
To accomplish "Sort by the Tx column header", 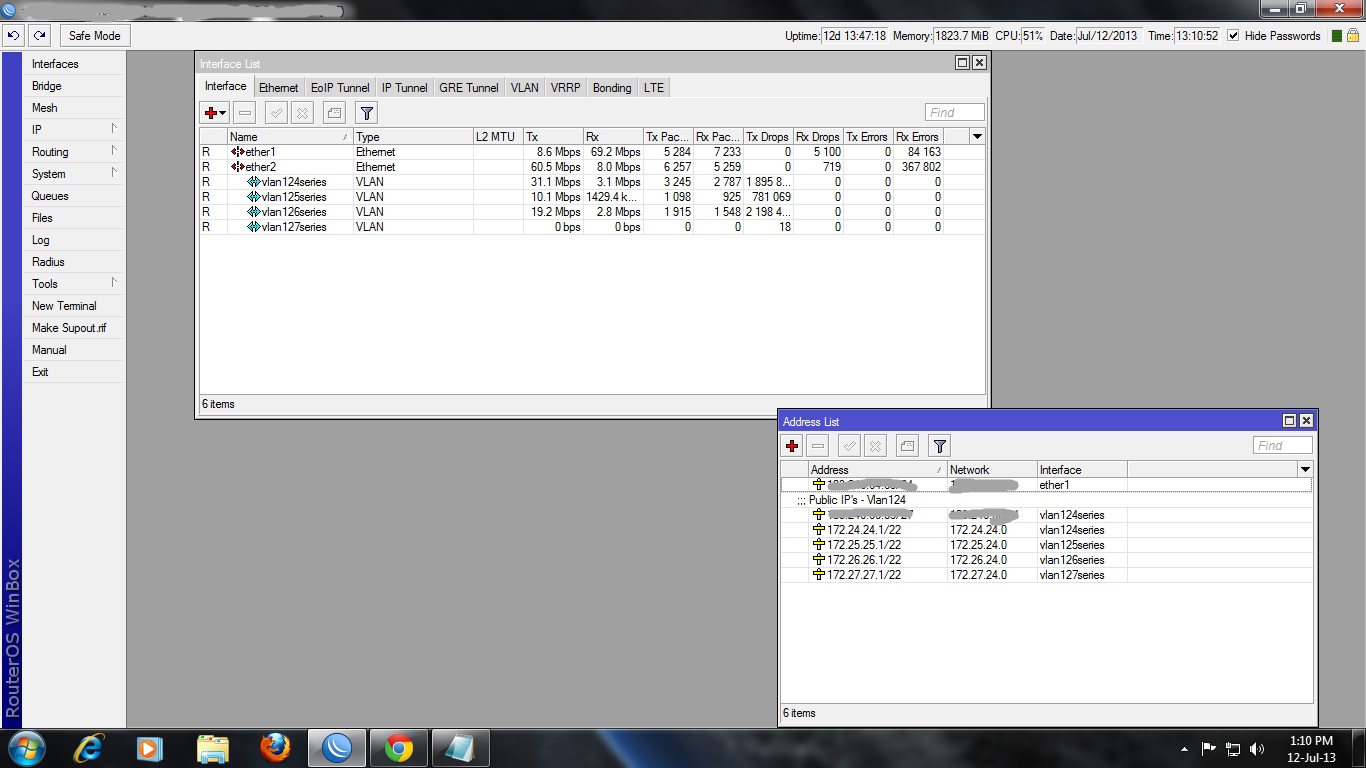I will click(553, 137).
